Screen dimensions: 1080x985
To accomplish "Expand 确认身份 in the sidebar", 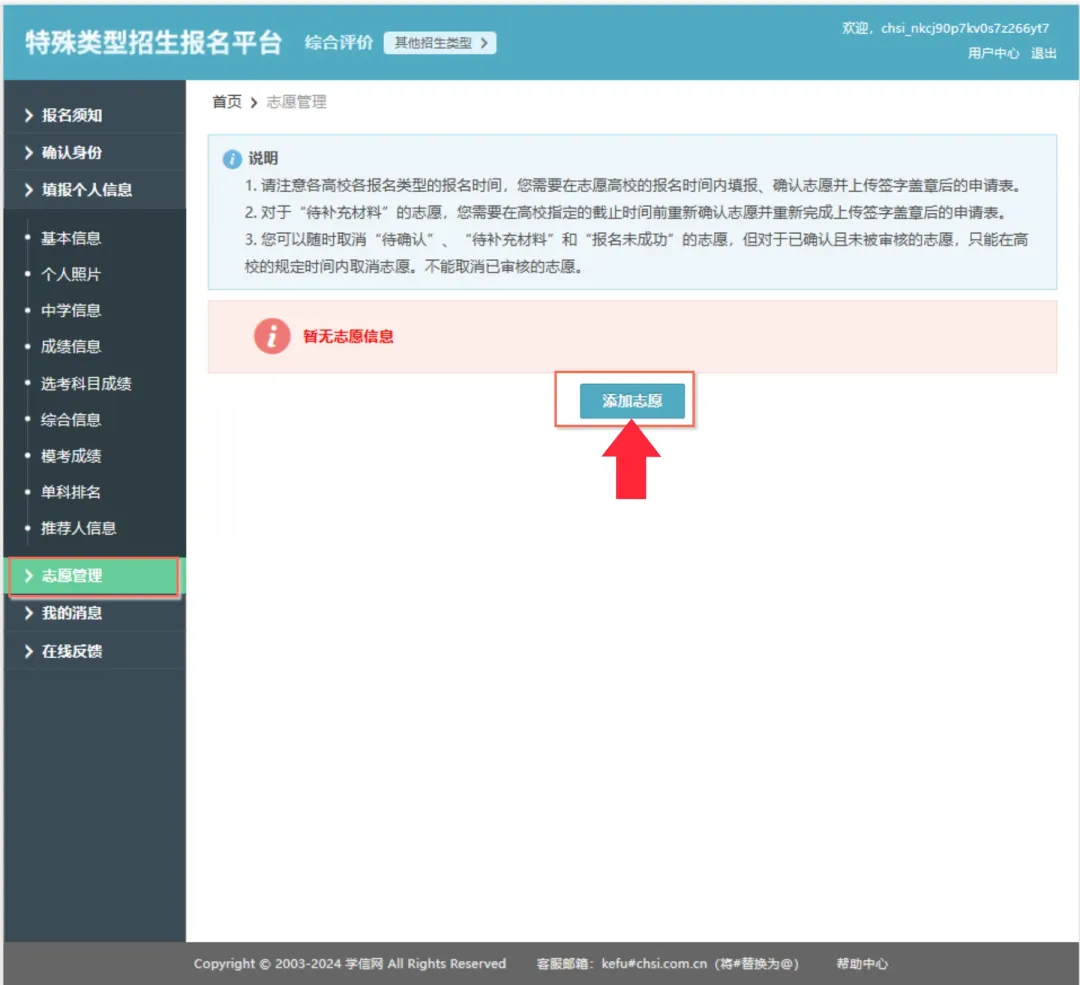I will coord(95,152).
